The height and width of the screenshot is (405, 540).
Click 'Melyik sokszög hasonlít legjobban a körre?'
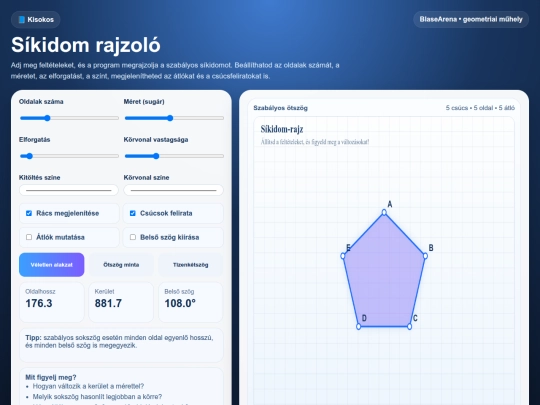click(x=97, y=397)
